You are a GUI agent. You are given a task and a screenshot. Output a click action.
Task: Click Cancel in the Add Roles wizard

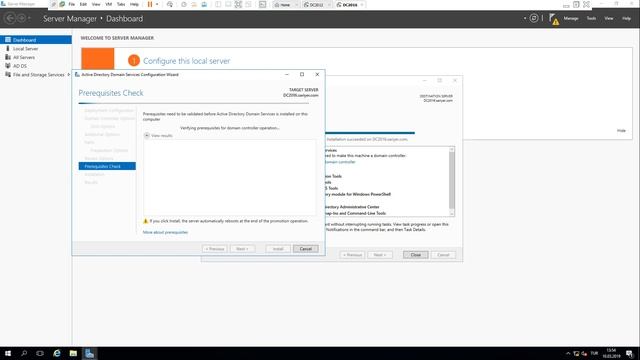[443, 255]
